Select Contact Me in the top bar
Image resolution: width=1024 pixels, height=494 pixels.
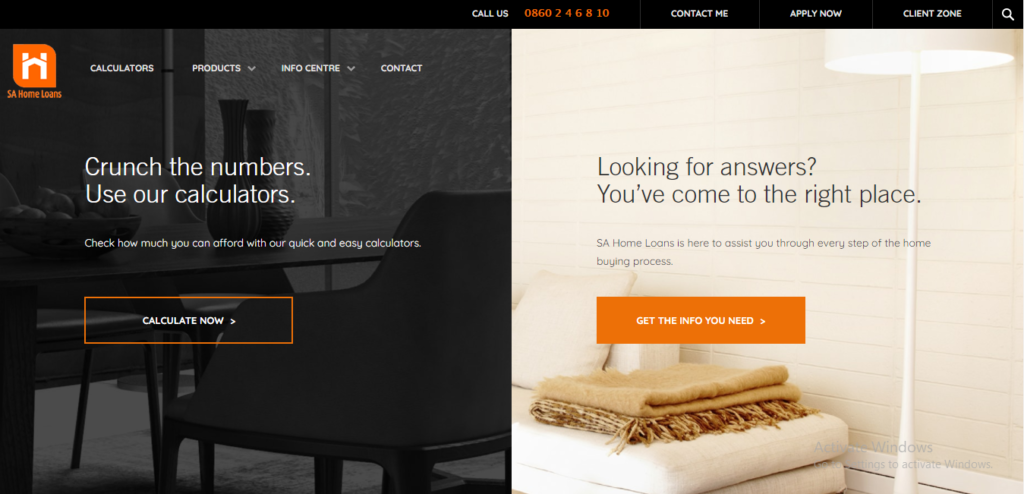pos(699,14)
